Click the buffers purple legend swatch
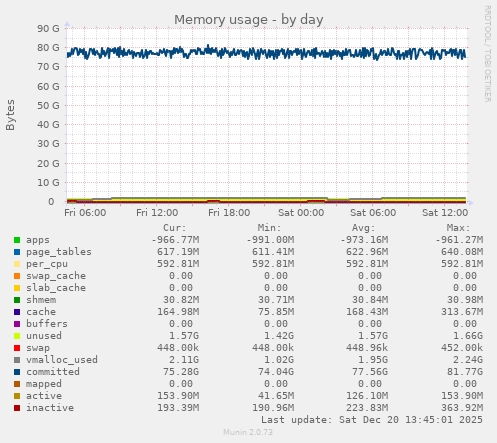 [17, 324]
